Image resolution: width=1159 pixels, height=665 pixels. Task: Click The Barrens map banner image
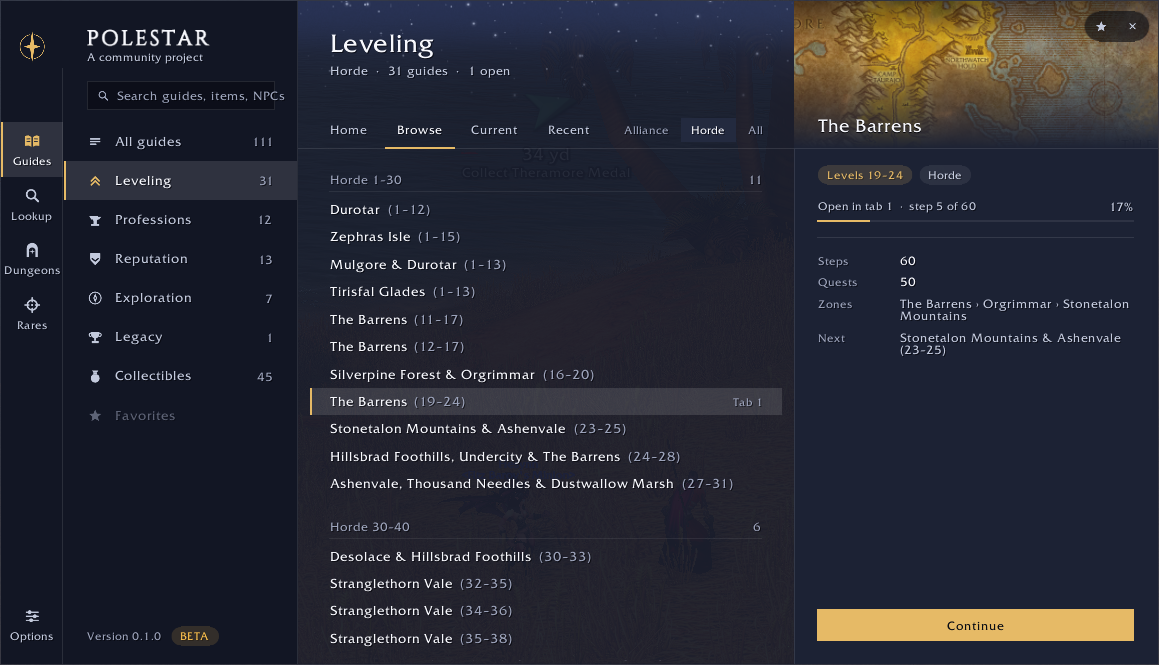pos(976,74)
